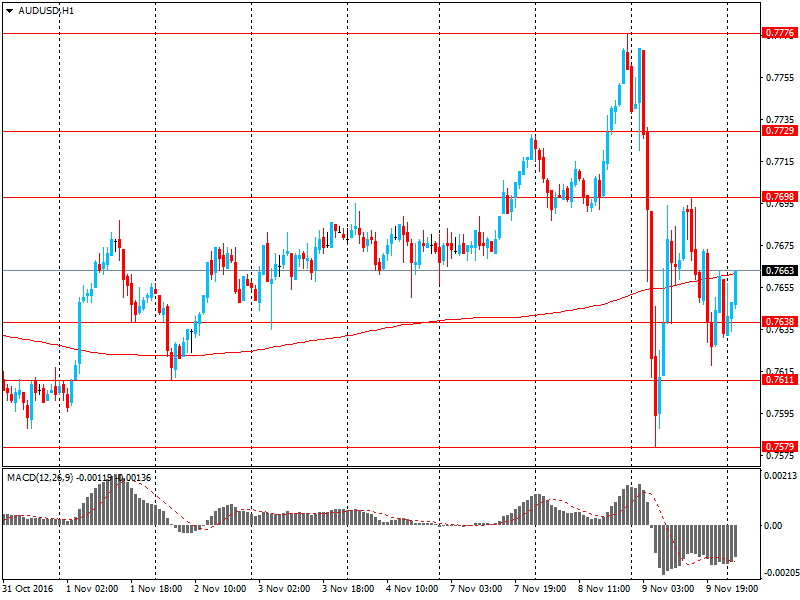The image size is (800, 600).
Task: Click the 0.7663 current price label
Action: coord(779,270)
